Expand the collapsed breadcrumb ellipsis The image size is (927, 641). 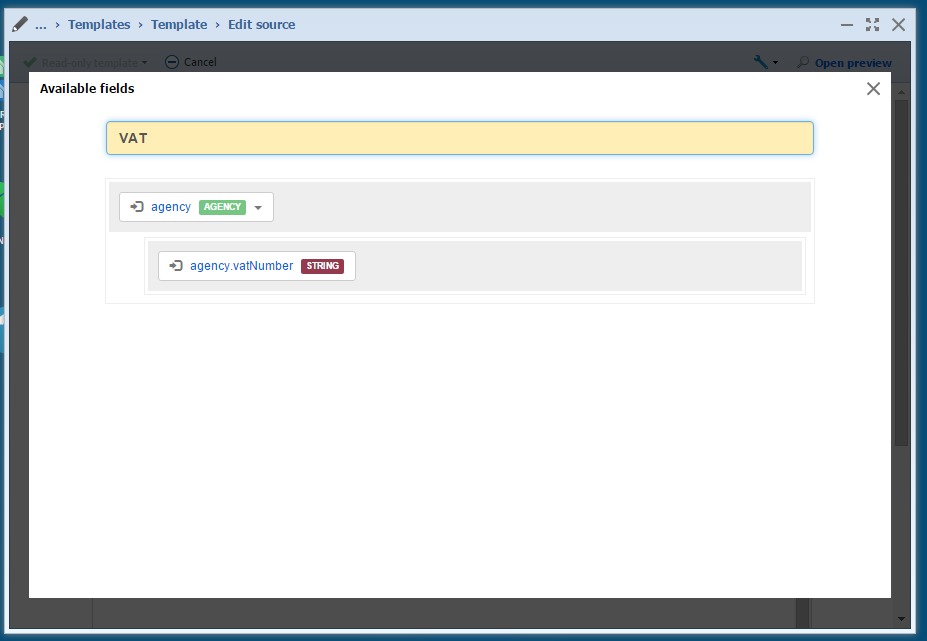pyautogui.click(x=40, y=24)
